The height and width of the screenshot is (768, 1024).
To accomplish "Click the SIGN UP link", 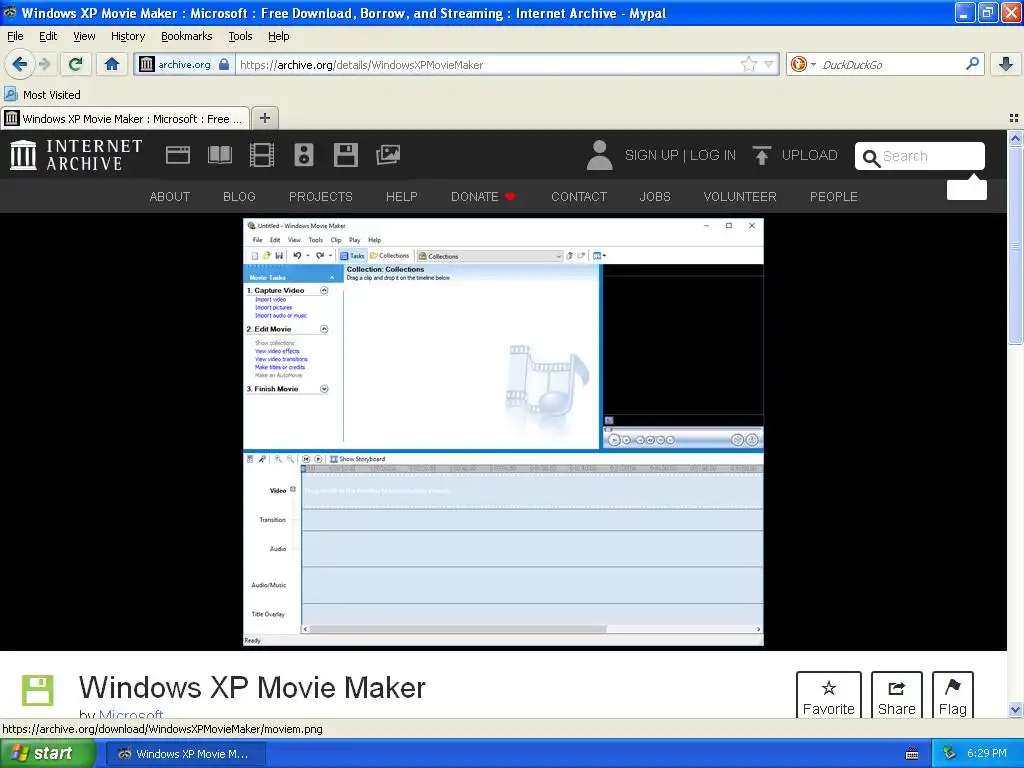I will [651, 155].
